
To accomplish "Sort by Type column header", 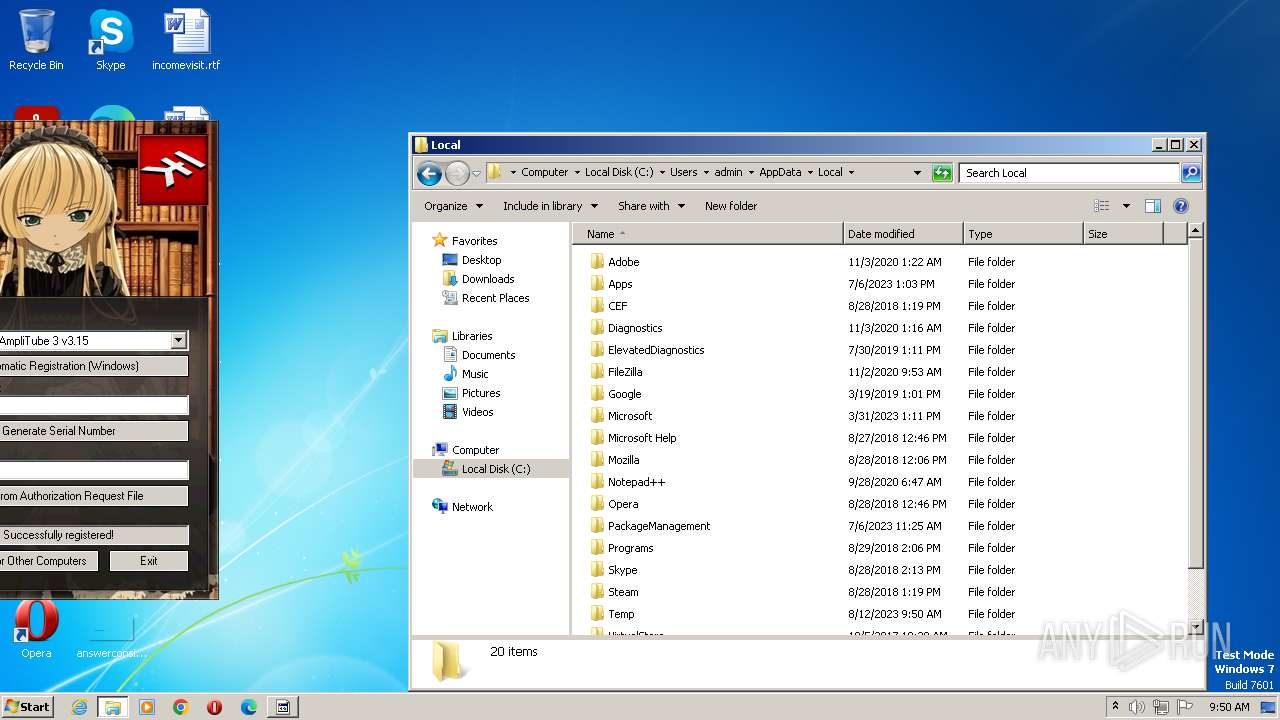I will click(x=1023, y=234).
